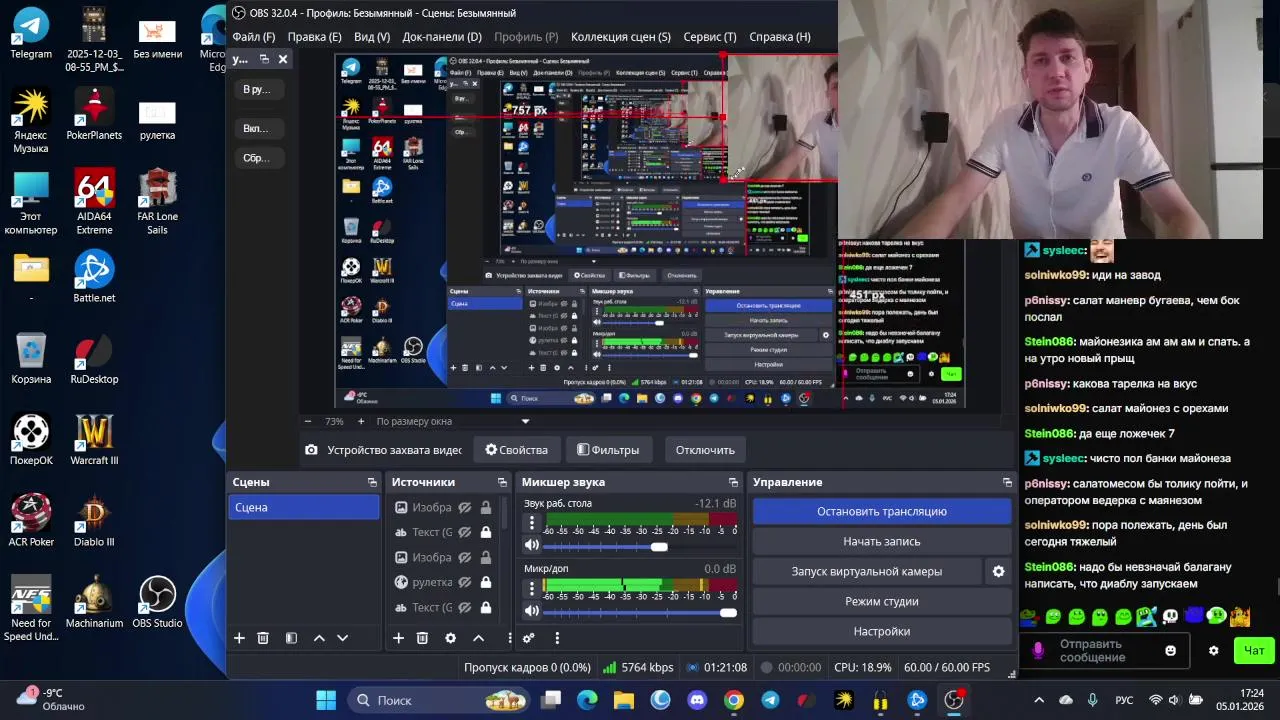The width and height of the screenshot is (1280, 720).
Task: Open the Справка menu
Action: pos(780,37)
